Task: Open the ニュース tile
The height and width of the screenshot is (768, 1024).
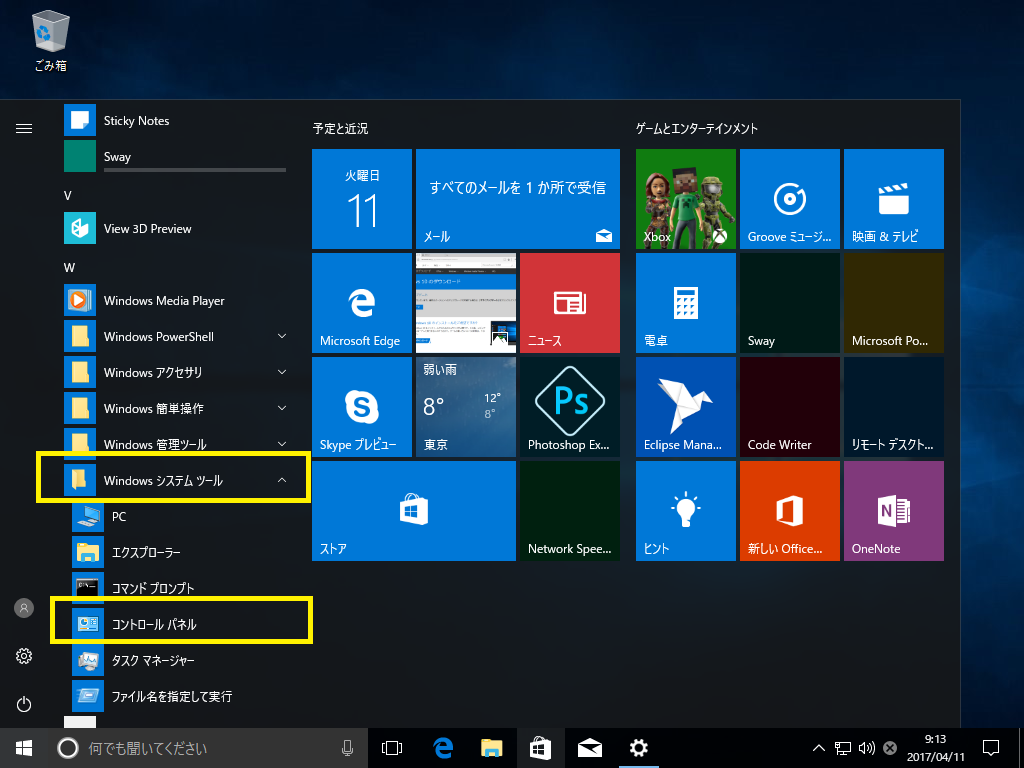Action: coord(570,303)
